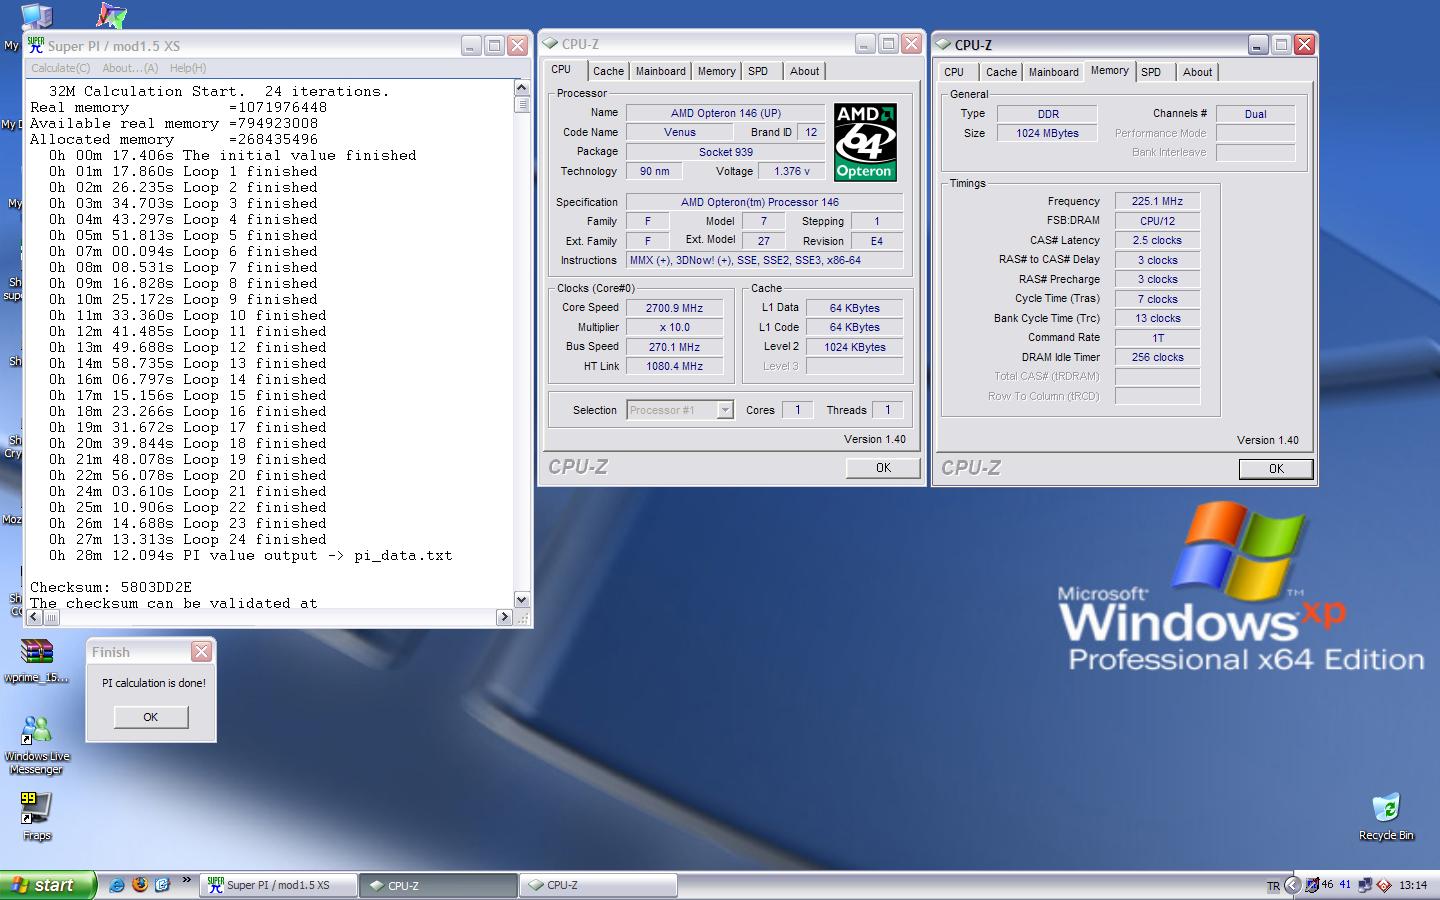This screenshot has height=900, width=1440.
Task: Click the third Quick Launch icon
Action: click(163, 885)
